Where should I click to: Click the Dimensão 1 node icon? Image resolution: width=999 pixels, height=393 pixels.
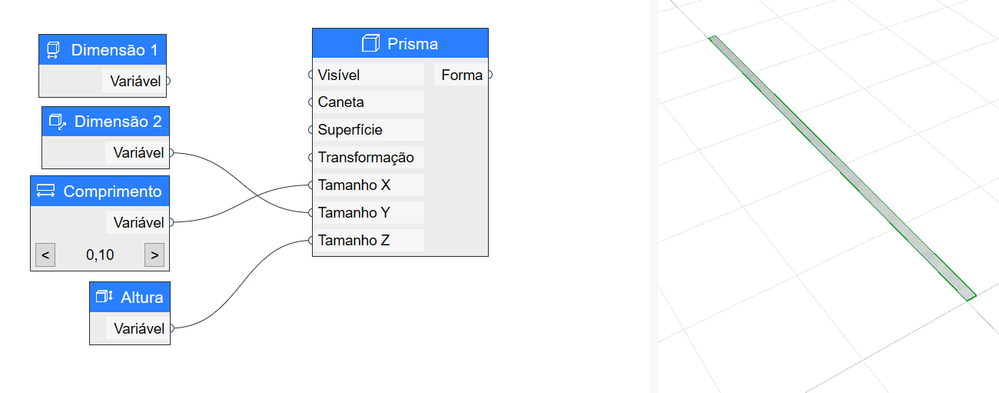(54, 50)
